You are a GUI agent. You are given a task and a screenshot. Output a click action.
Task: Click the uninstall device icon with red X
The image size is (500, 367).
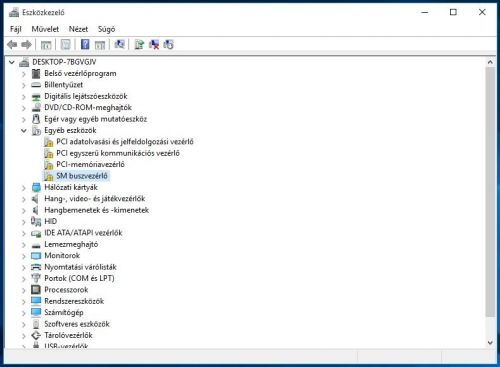154,44
